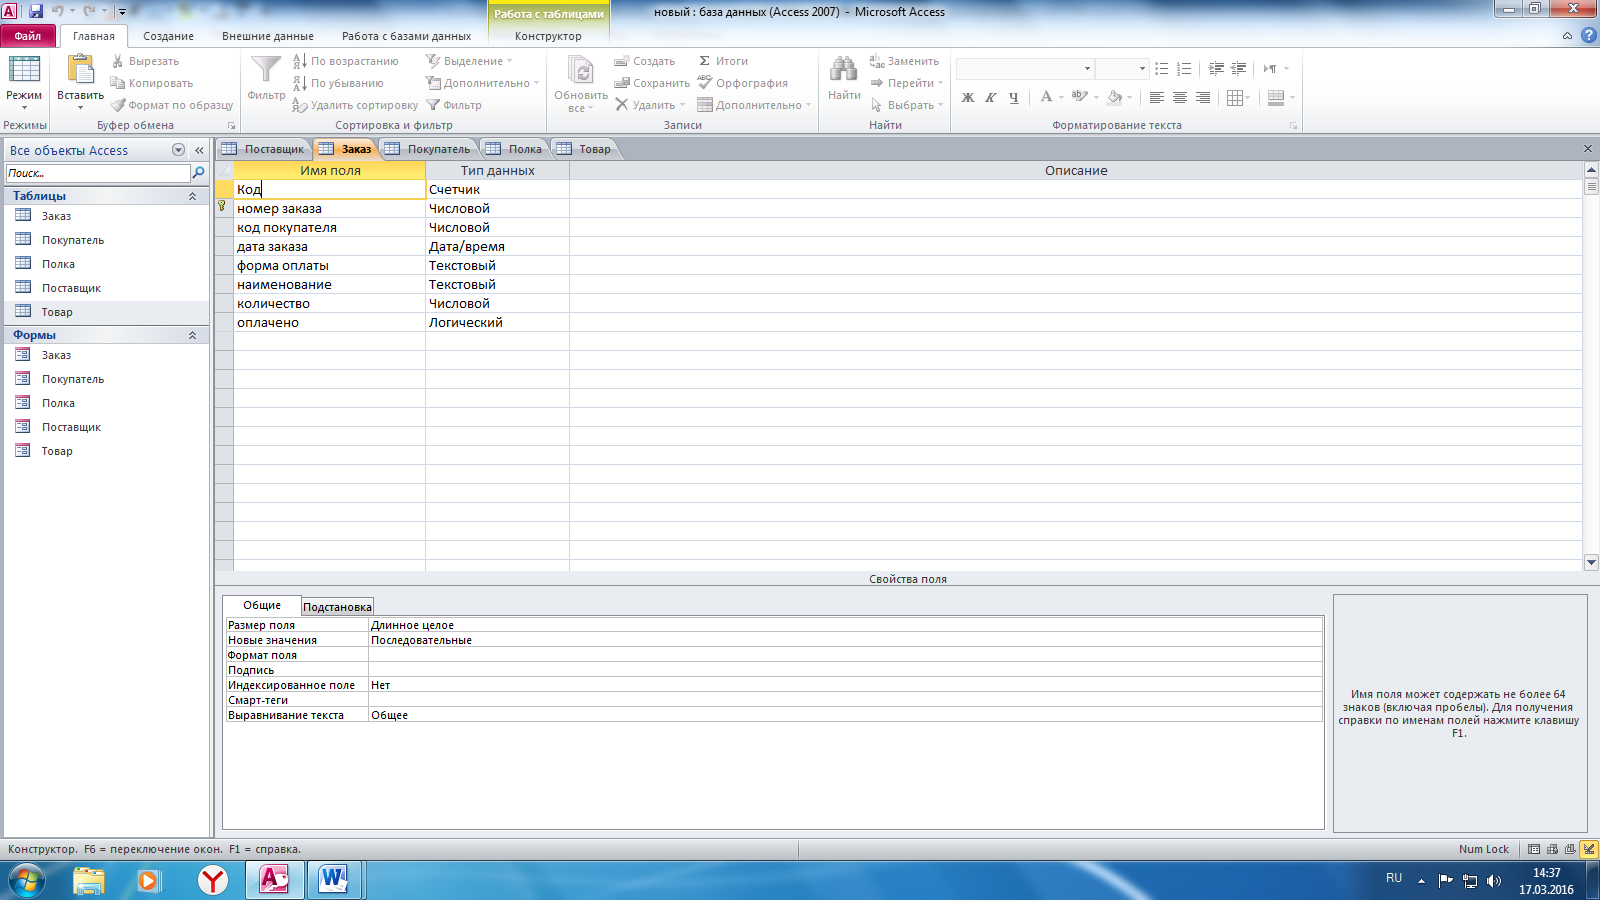Collapse navigation pane shutter button
Screen dimensions: 1600x900
[199, 150]
